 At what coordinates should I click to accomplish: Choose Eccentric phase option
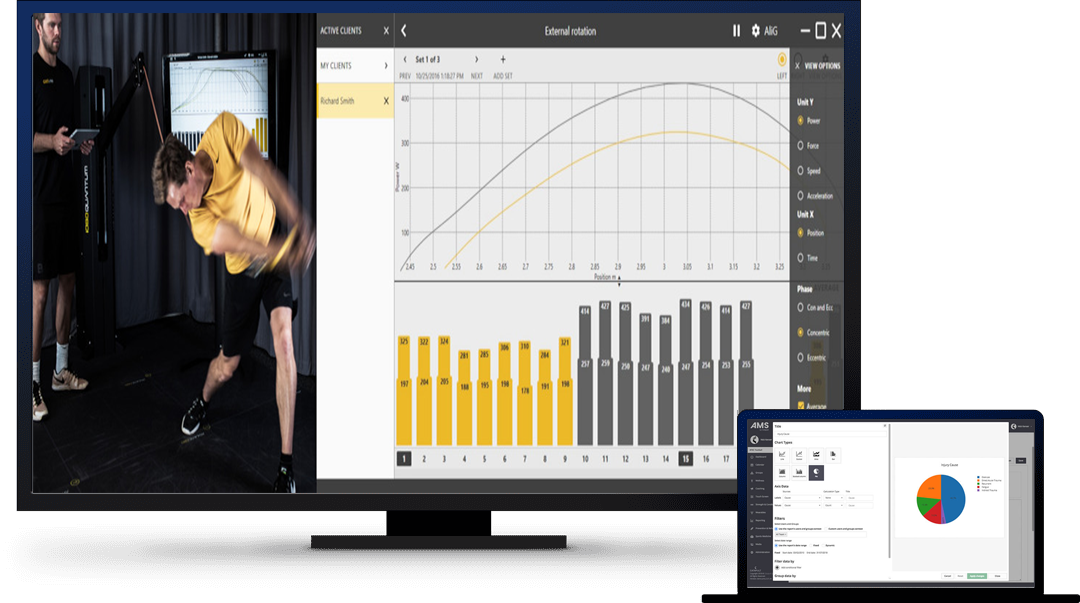pos(800,357)
